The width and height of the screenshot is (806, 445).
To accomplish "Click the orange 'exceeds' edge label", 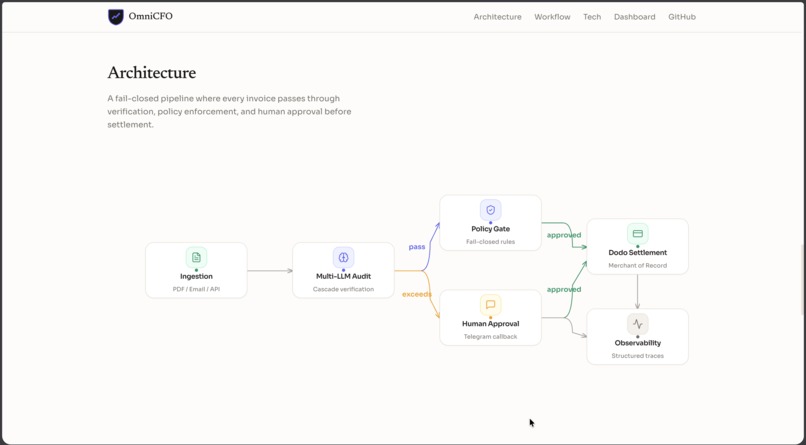I will pyautogui.click(x=417, y=294).
